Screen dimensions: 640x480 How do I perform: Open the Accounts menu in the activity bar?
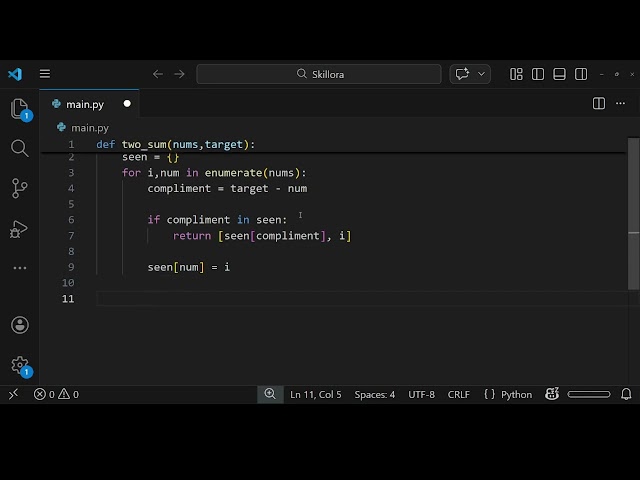click(20, 325)
